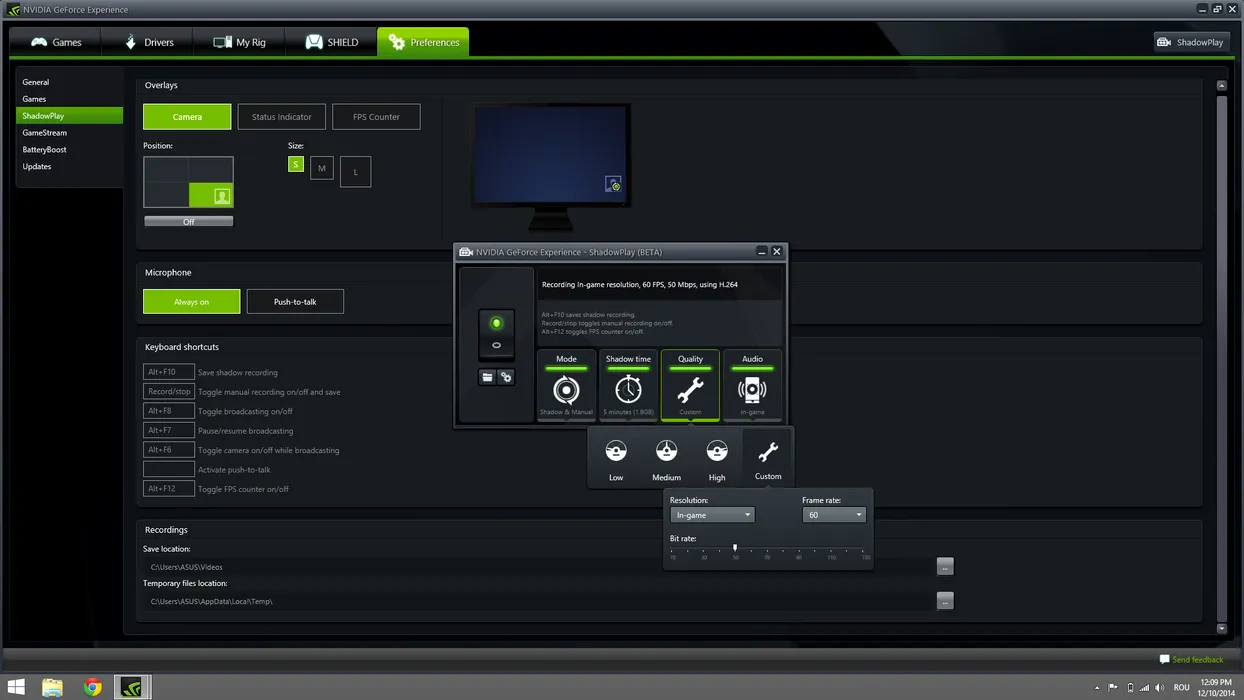Expand the Frame rate dropdown

(833, 515)
